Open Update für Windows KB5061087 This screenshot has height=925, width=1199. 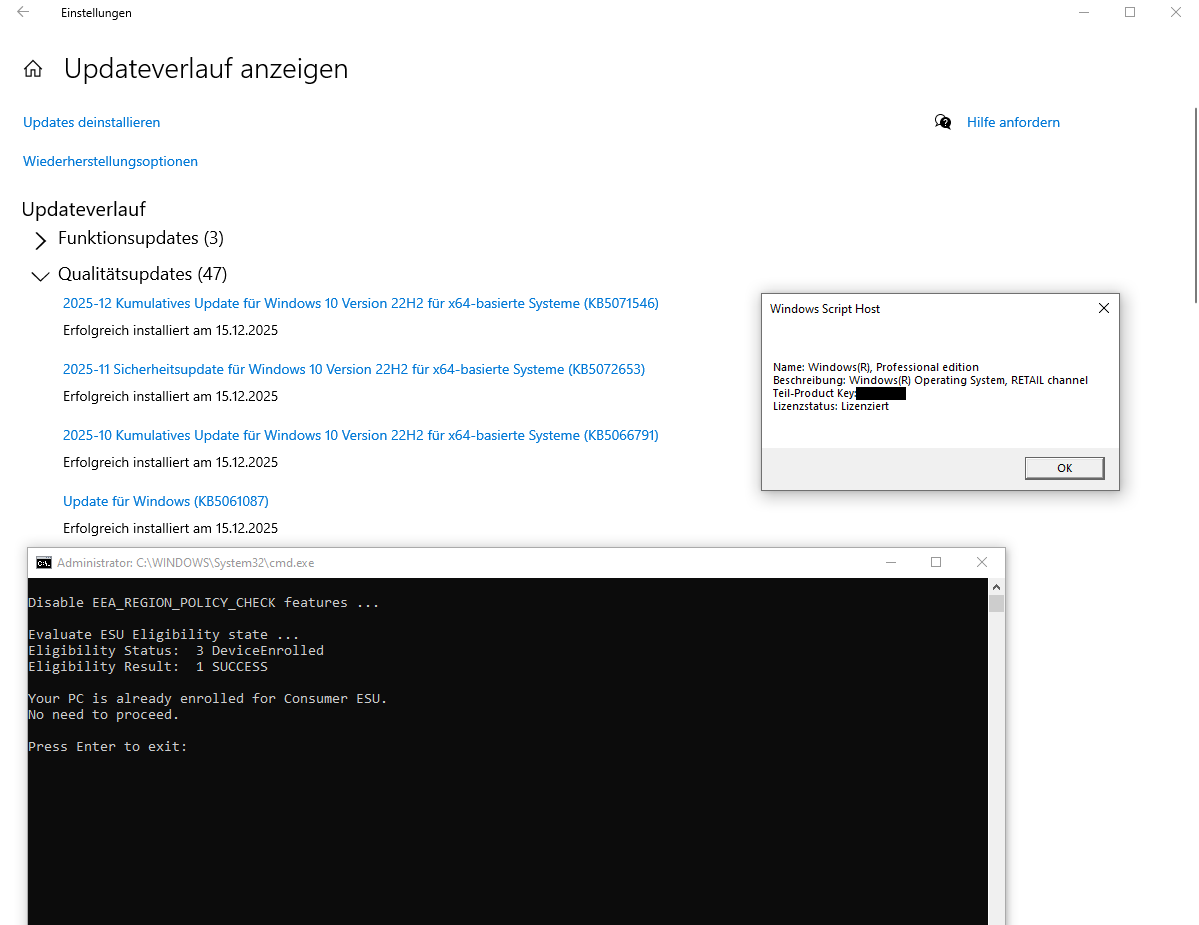click(x=165, y=500)
